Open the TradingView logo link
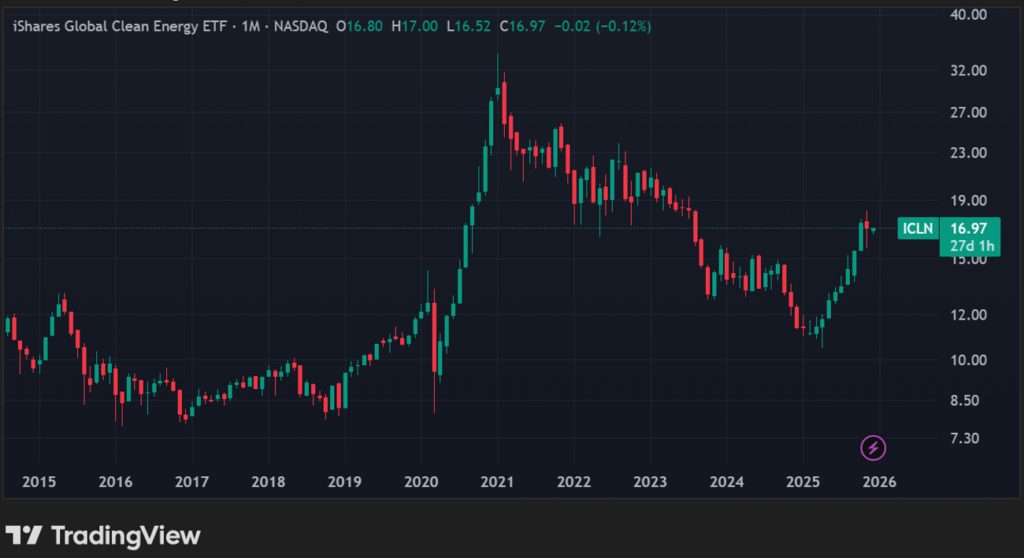This screenshot has height=558, width=1024. tap(103, 536)
